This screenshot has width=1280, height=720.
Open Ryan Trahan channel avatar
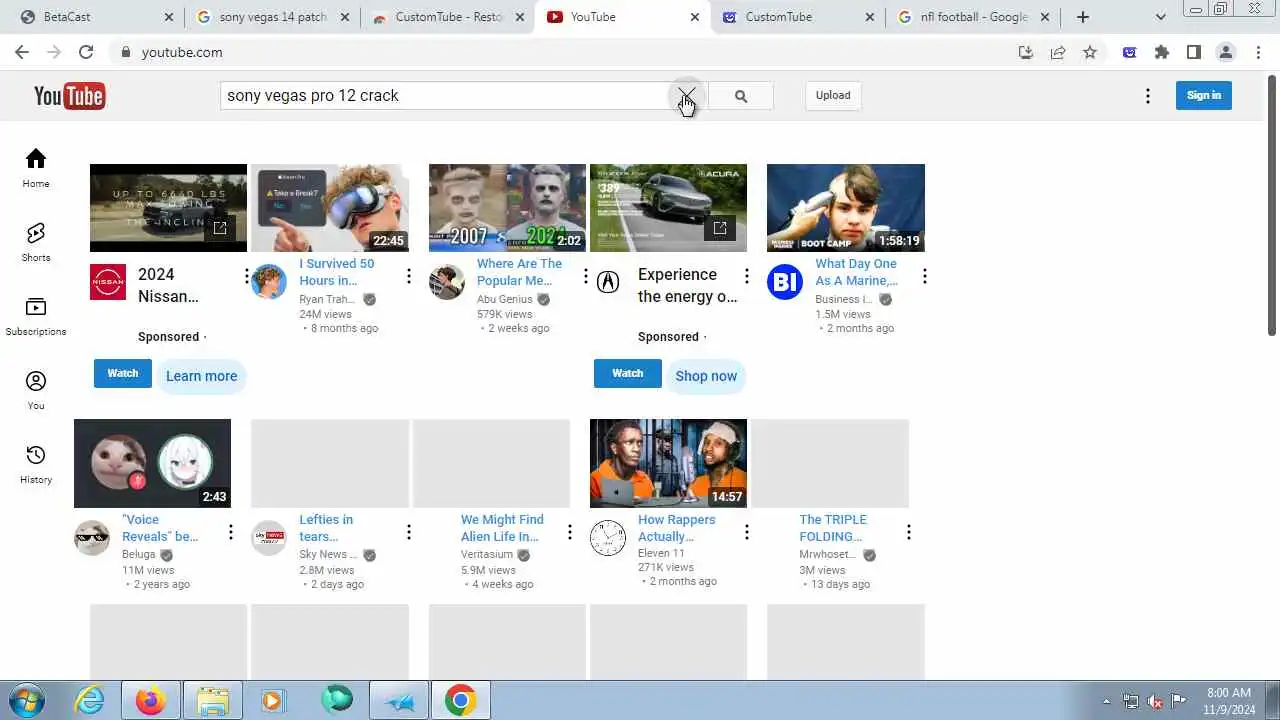[x=269, y=282]
